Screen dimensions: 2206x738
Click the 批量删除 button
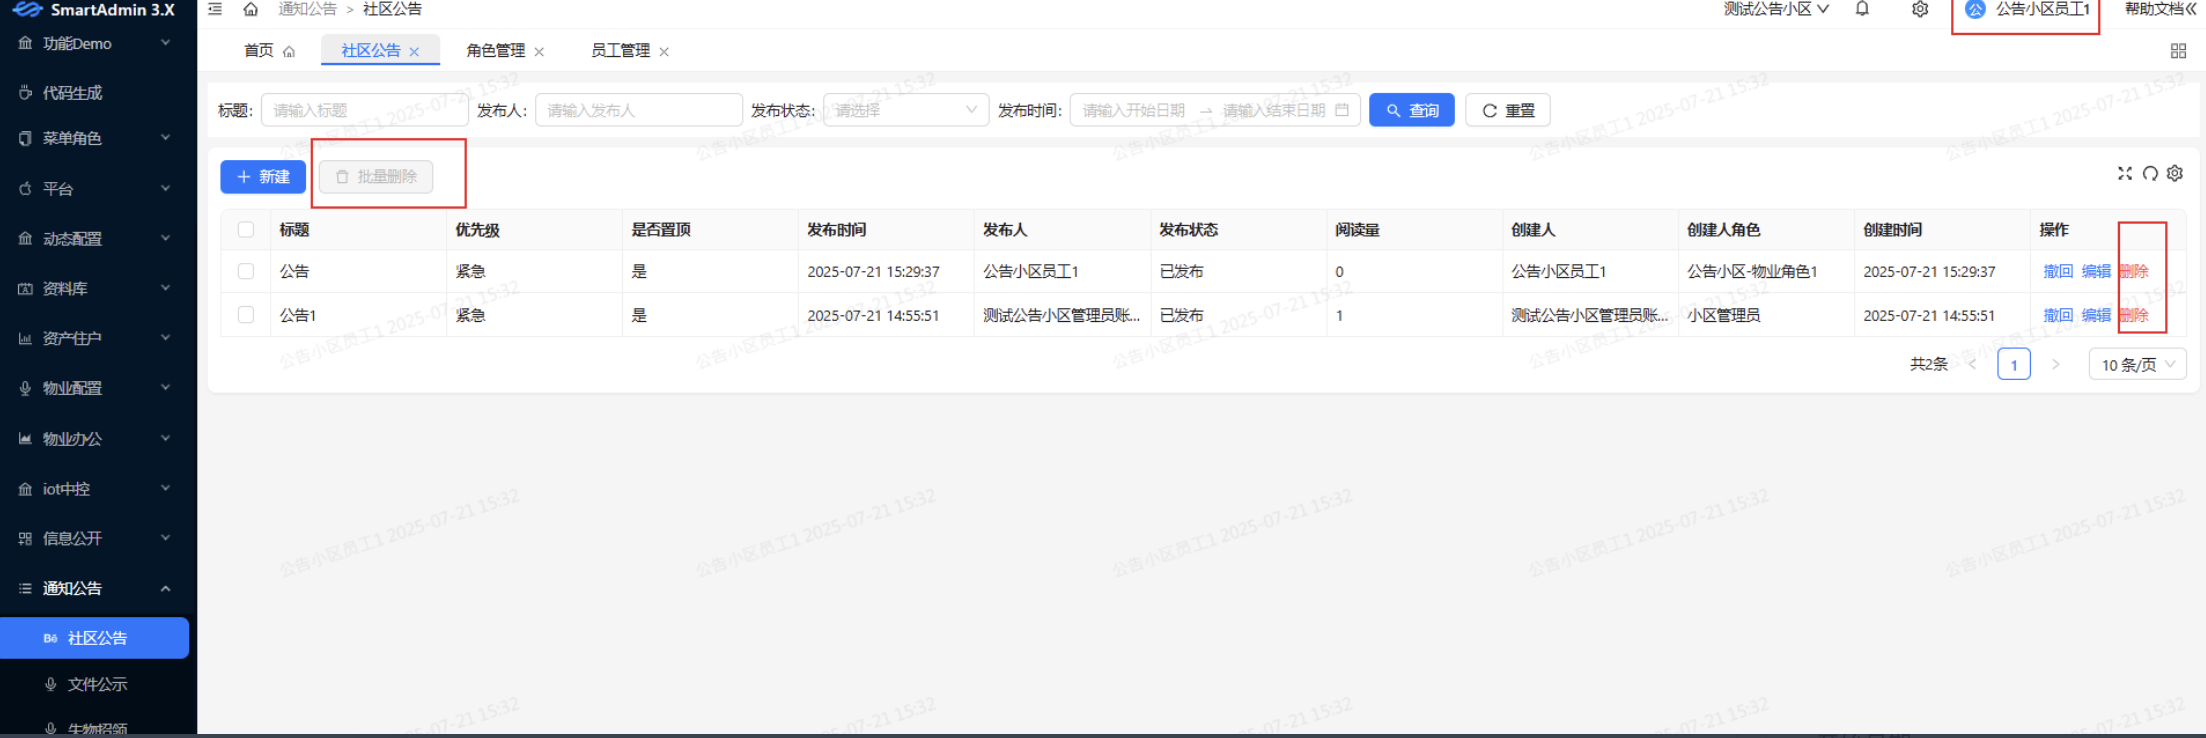(376, 176)
